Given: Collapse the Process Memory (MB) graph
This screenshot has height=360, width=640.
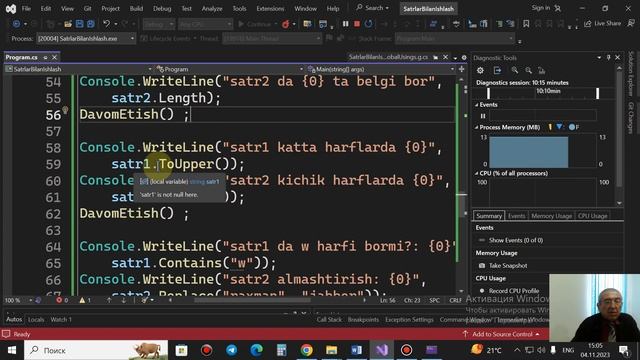Looking at the screenshot, I should pos(476,127).
